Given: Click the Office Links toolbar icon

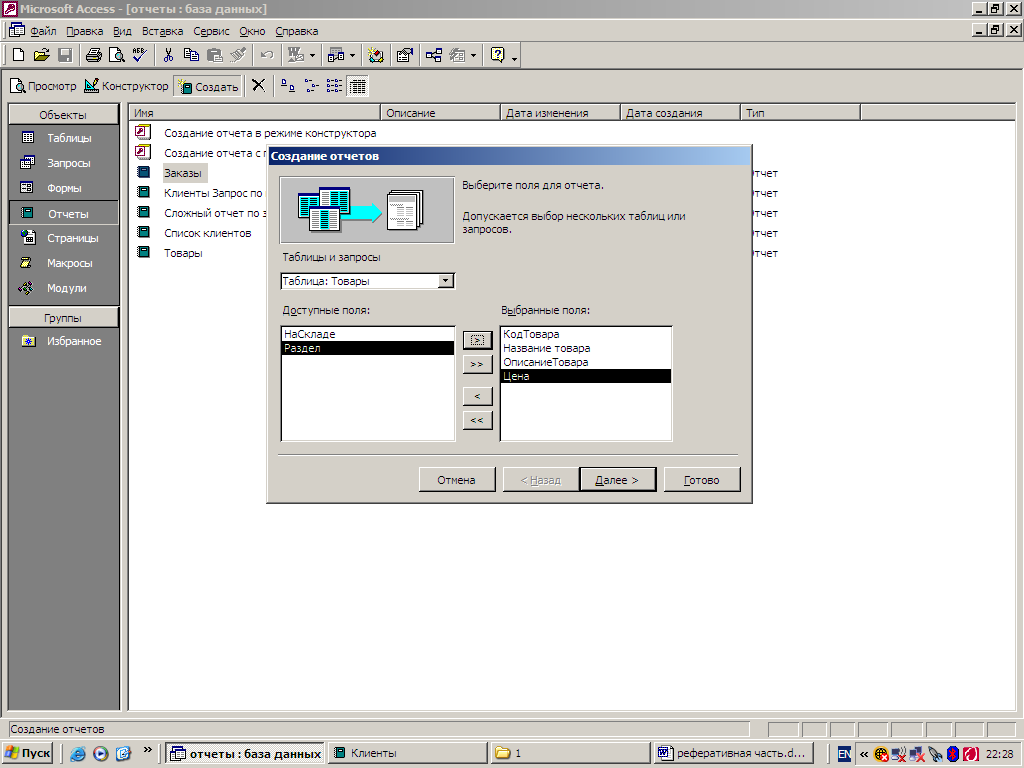Looking at the screenshot, I should click(296, 56).
